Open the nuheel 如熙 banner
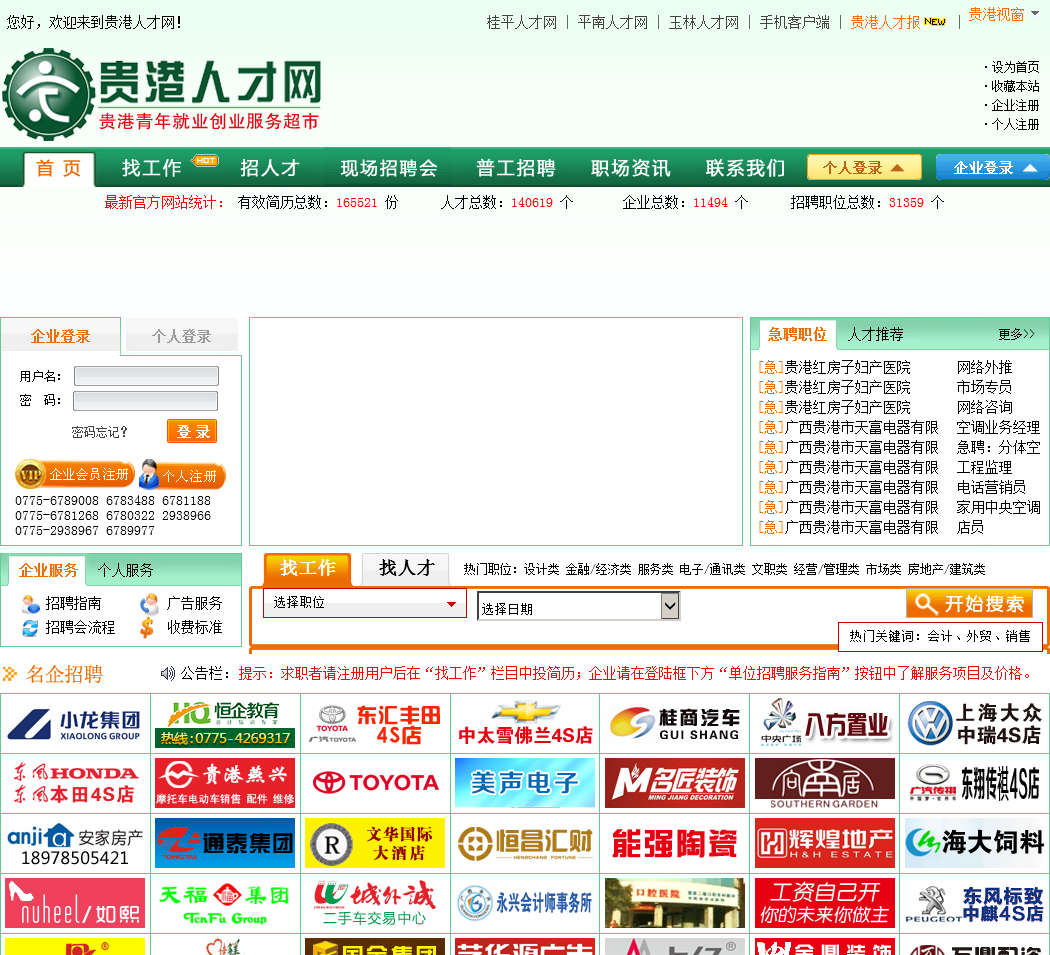Screen dimensions: 1050x955 pyautogui.click(x=75, y=903)
